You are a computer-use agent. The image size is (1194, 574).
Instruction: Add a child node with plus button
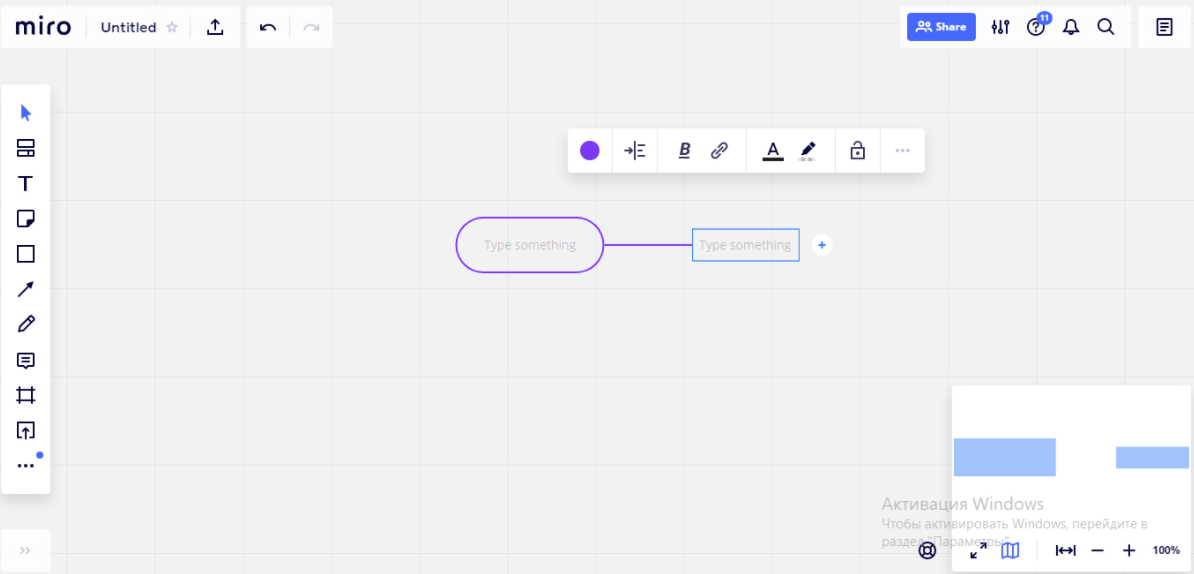click(x=822, y=245)
